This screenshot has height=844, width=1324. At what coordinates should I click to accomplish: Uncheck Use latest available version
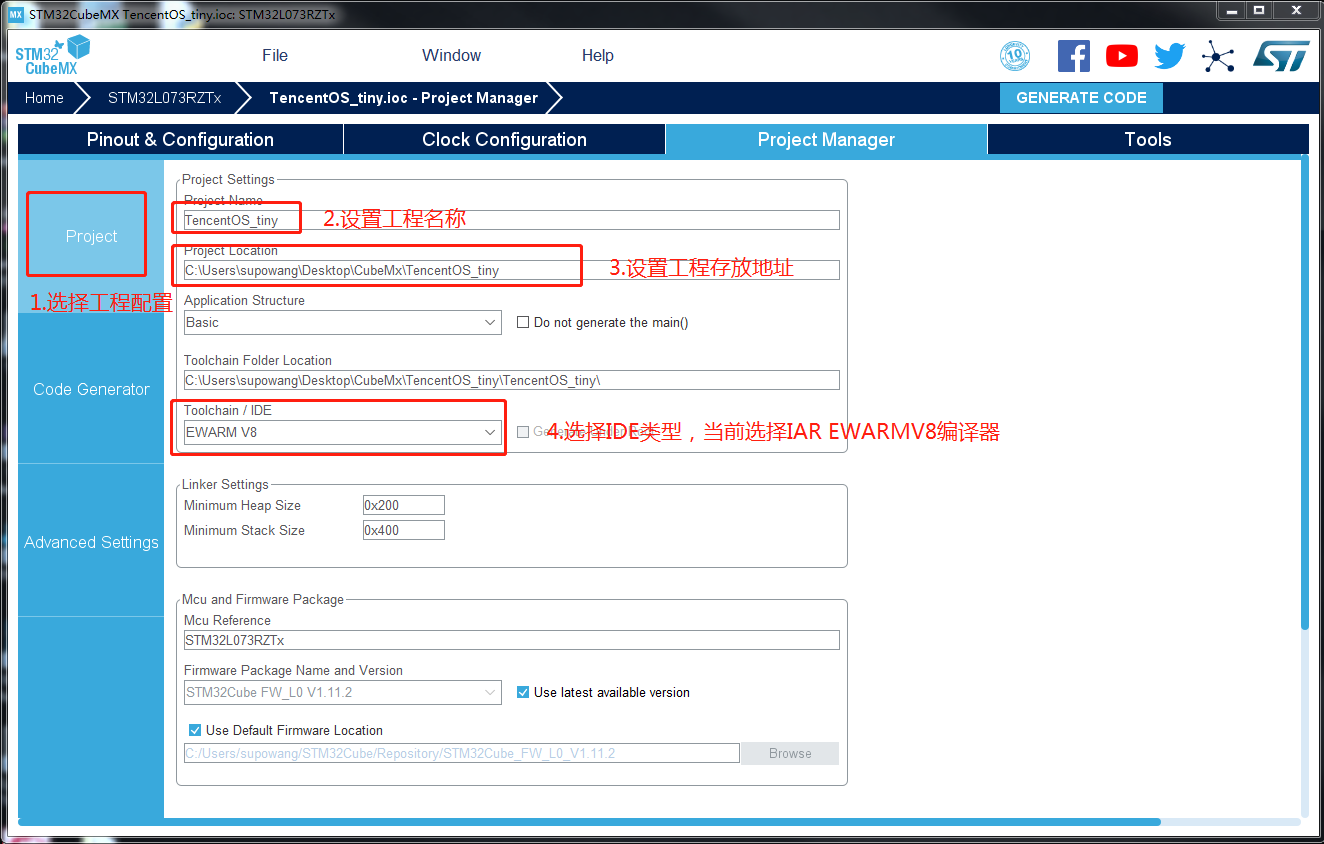523,692
